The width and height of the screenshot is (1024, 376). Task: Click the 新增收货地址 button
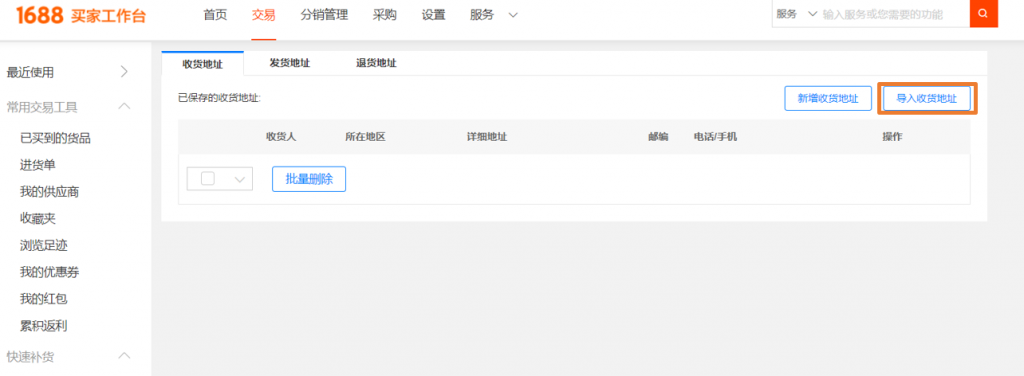click(828, 99)
